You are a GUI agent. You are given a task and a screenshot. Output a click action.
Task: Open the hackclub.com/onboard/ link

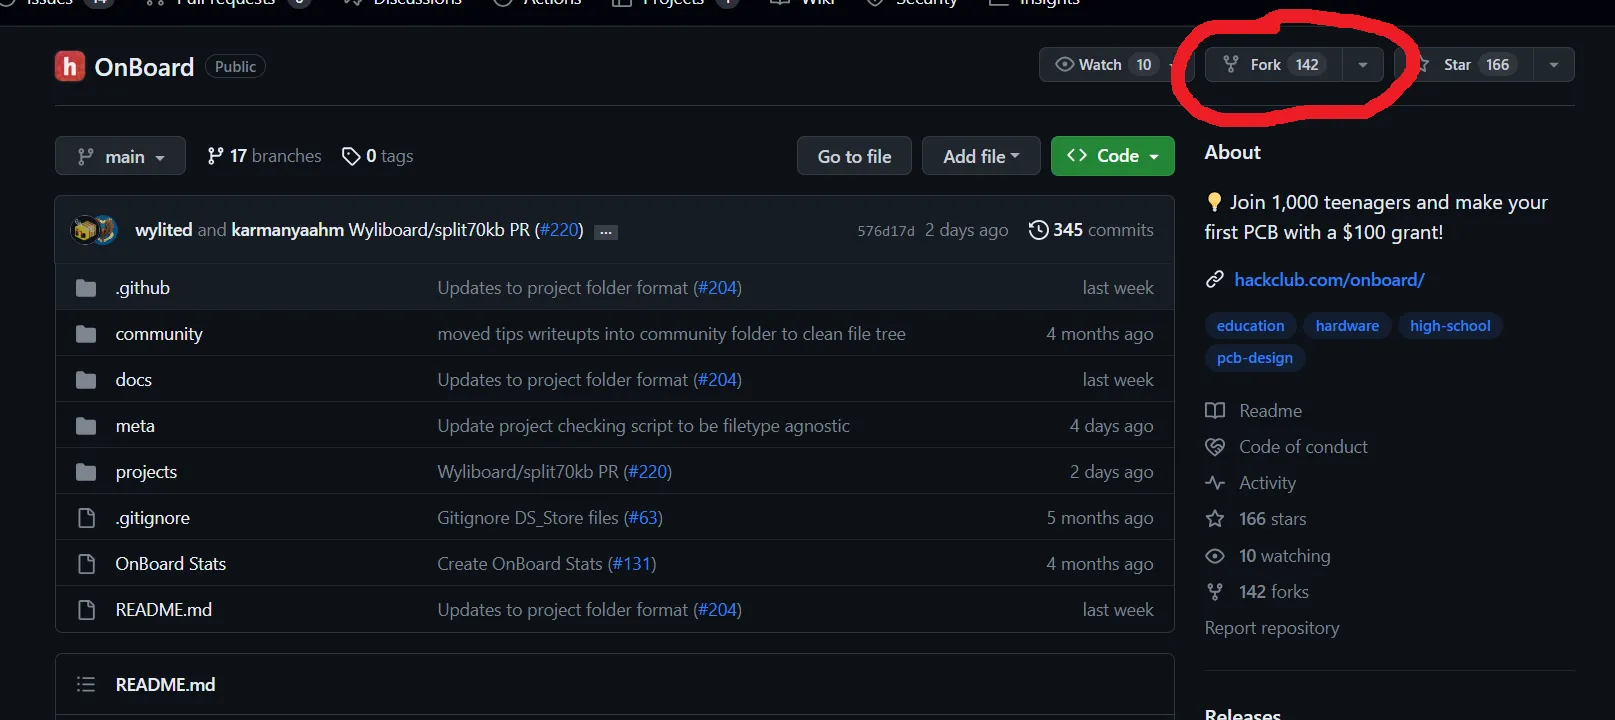1329,280
